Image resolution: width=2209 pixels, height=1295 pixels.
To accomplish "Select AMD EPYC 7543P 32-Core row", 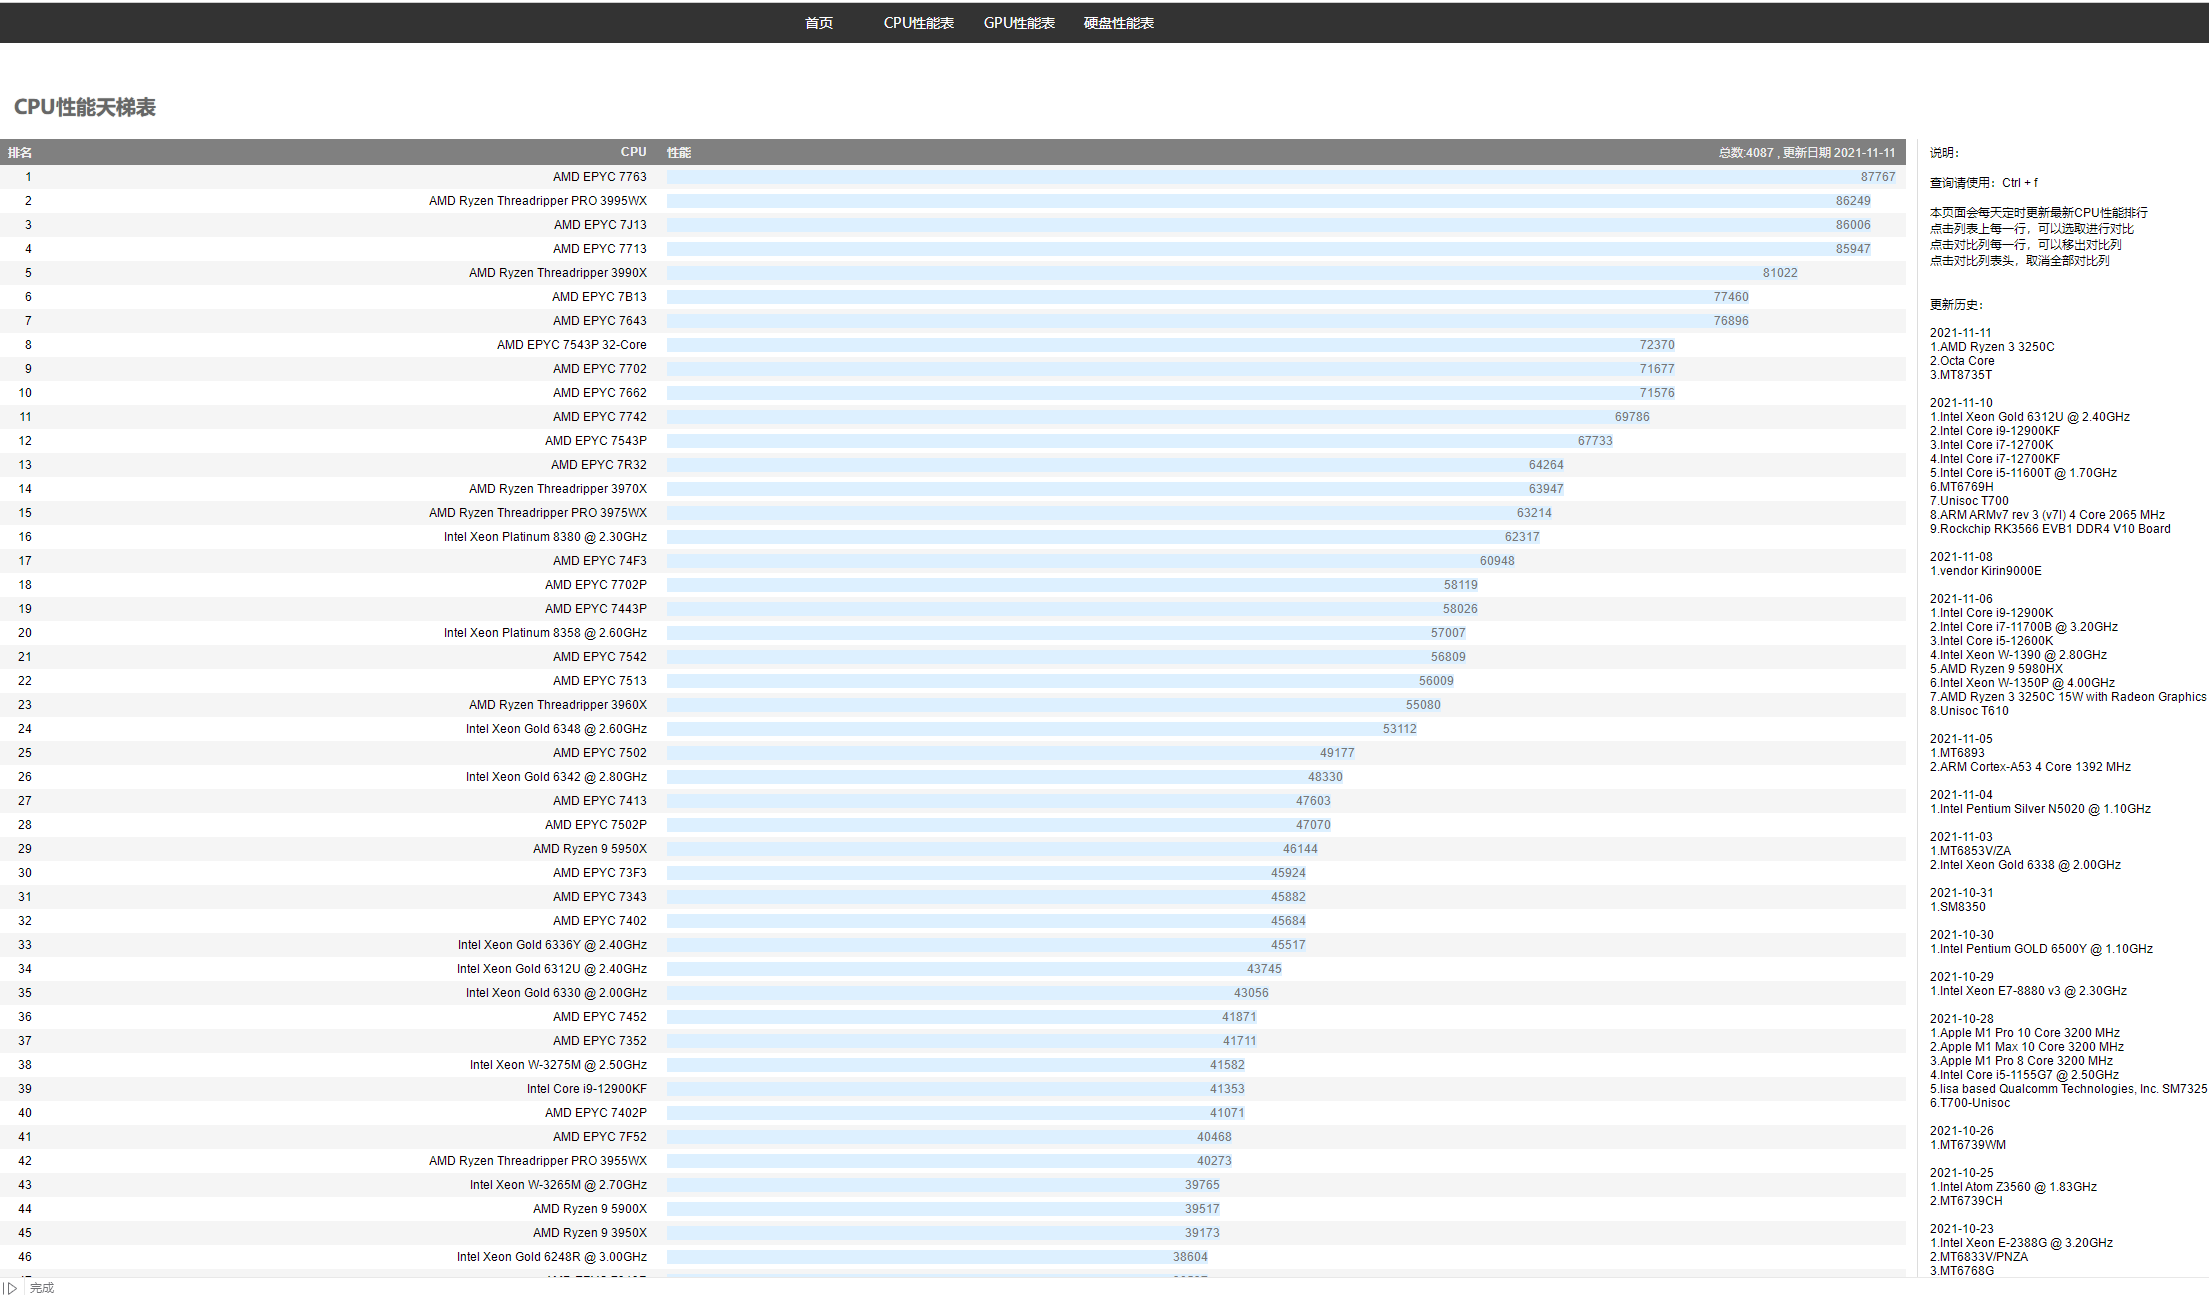I will [953, 345].
